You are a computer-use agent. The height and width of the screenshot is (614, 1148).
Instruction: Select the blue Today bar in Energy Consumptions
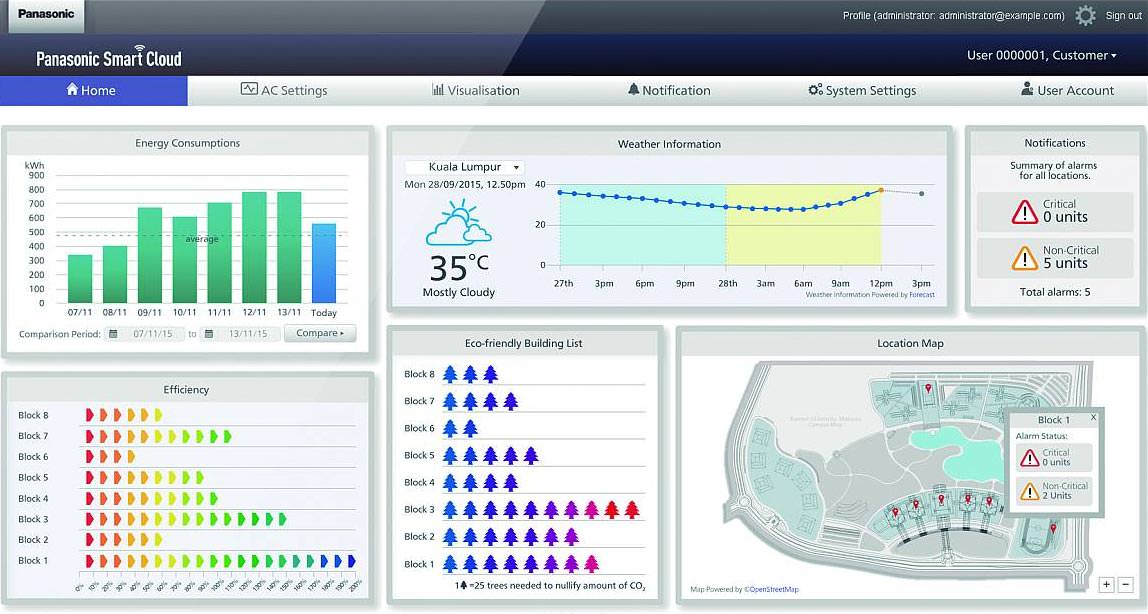pos(324,263)
